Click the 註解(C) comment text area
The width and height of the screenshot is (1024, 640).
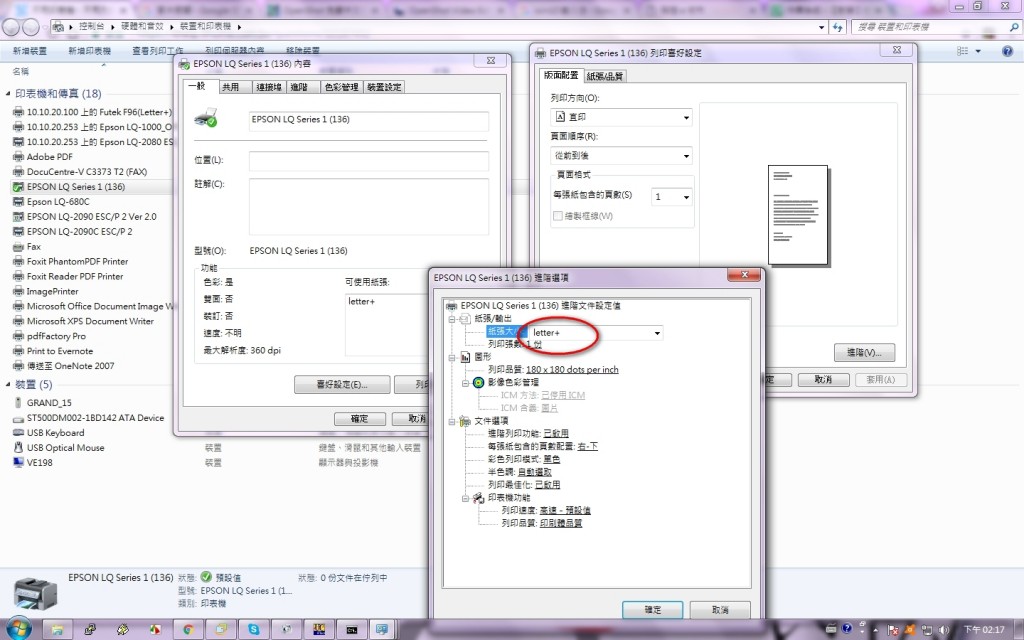pos(368,206)
